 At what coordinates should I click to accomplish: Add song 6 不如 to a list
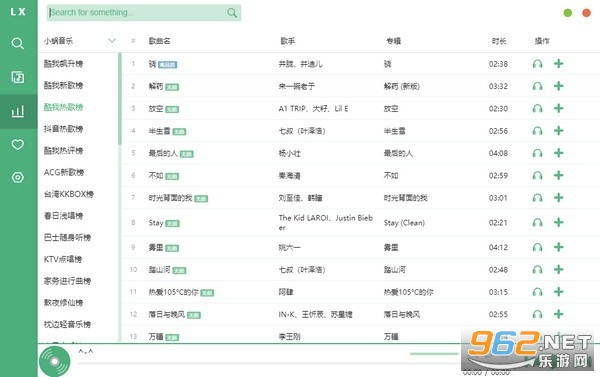point(559,175)
